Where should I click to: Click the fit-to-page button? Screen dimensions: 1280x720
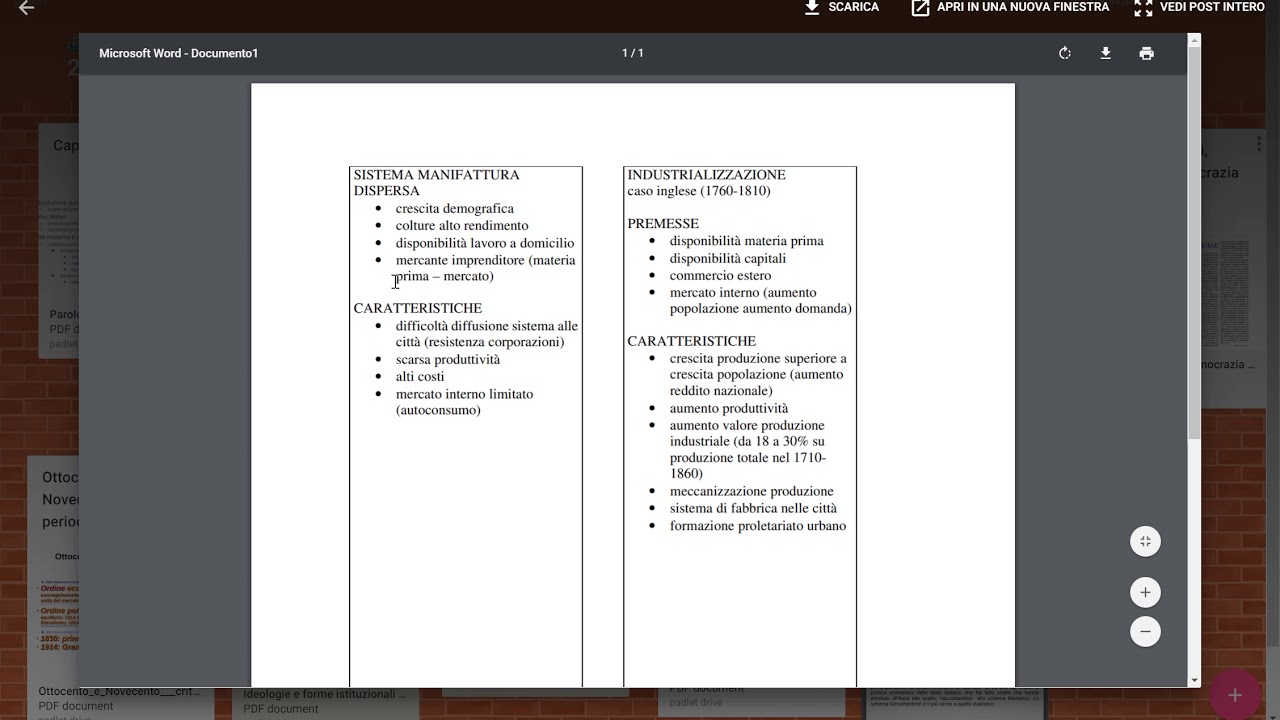pyautogui.click(x=1145, y=541)
